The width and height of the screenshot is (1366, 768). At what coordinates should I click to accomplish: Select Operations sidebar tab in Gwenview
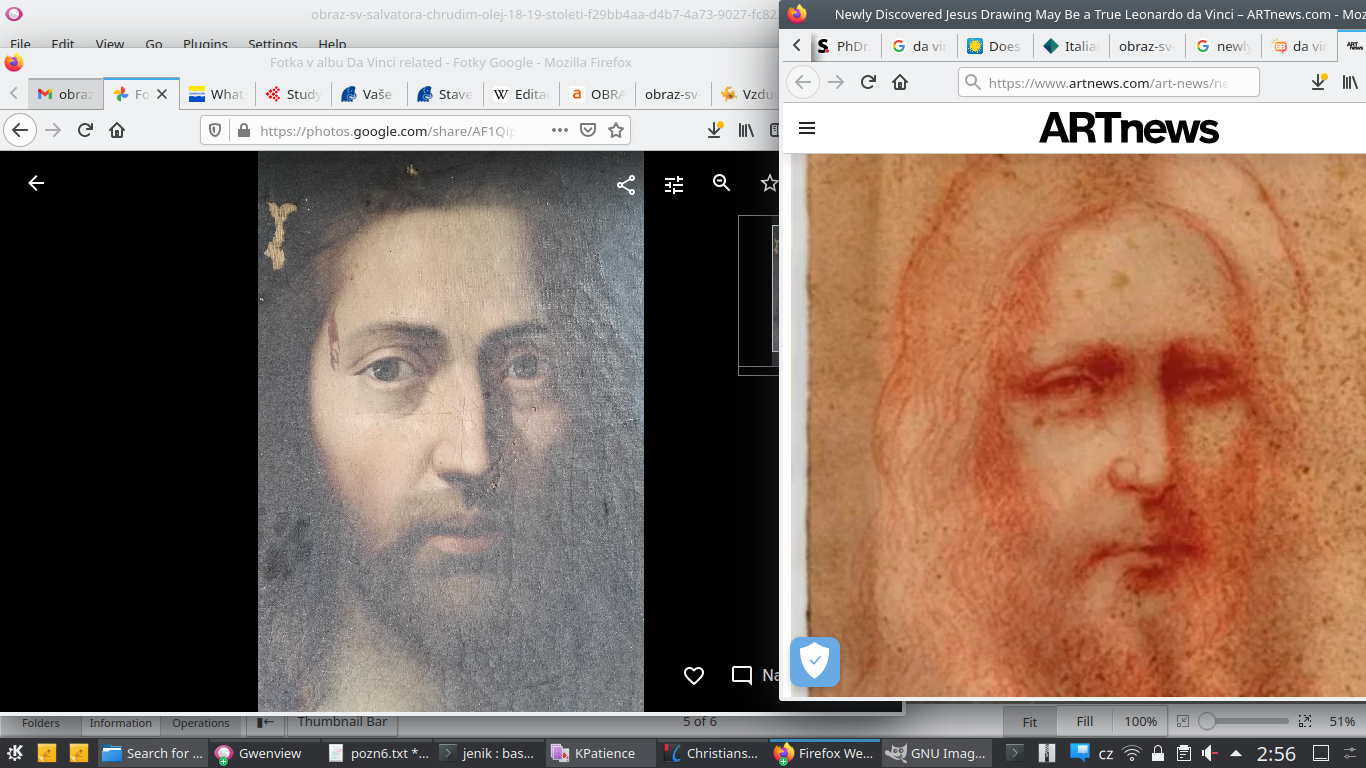point(201,723)
